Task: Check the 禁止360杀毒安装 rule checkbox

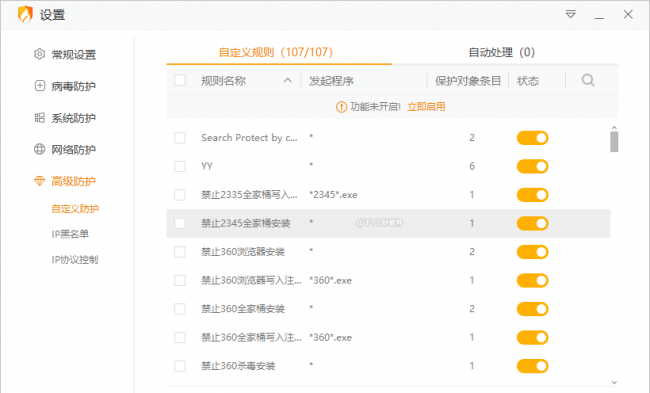Action: pos(180,366)
